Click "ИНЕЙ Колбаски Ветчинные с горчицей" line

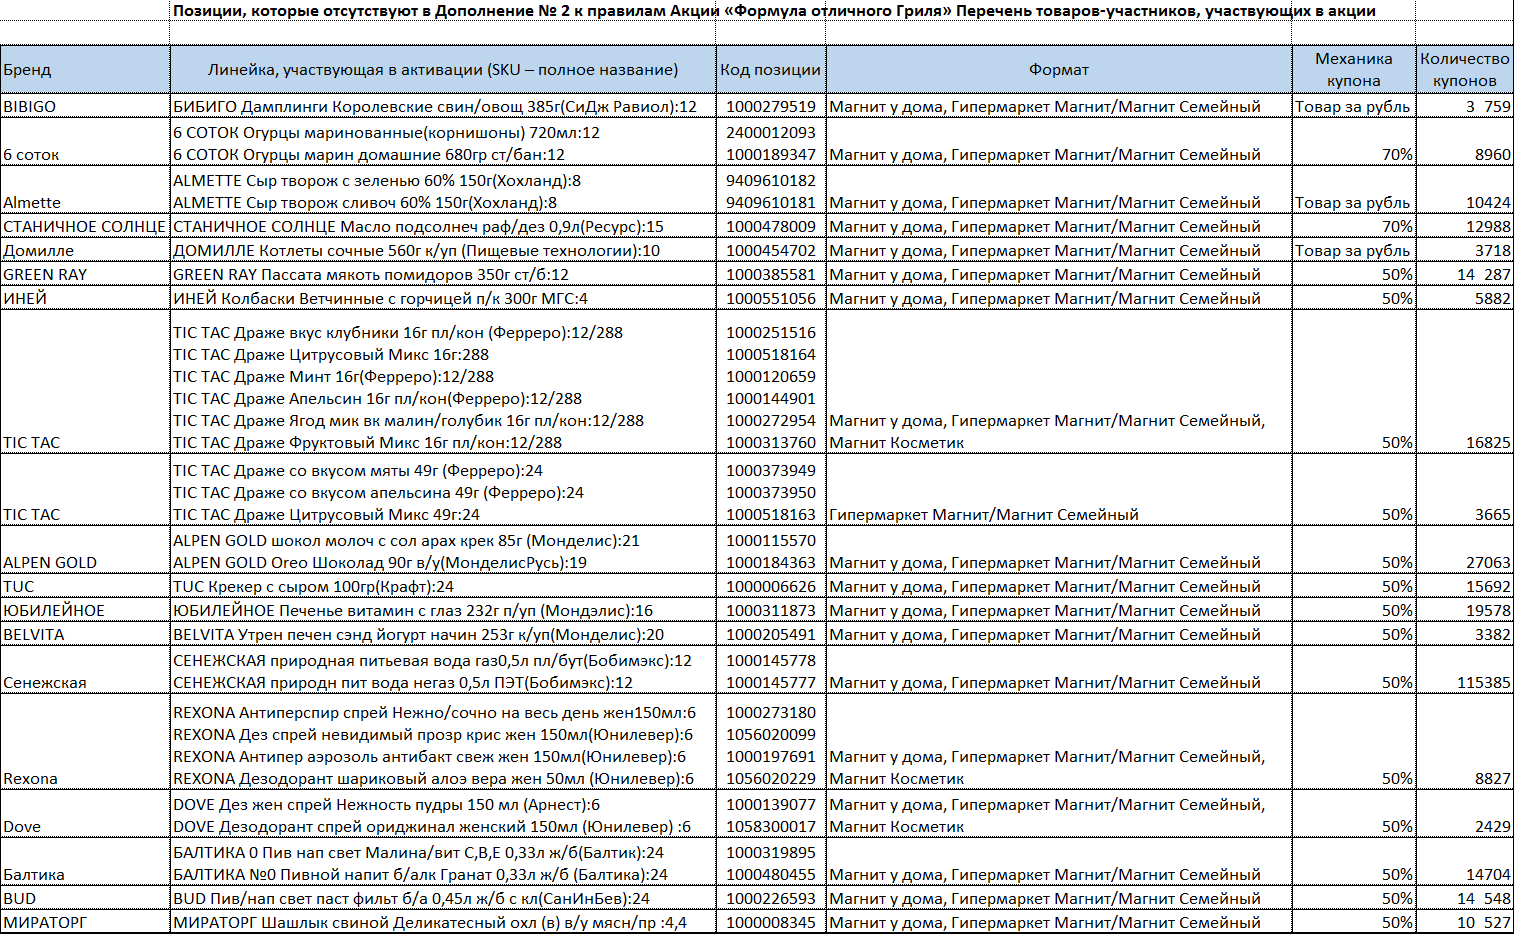[x=380, y=298]
